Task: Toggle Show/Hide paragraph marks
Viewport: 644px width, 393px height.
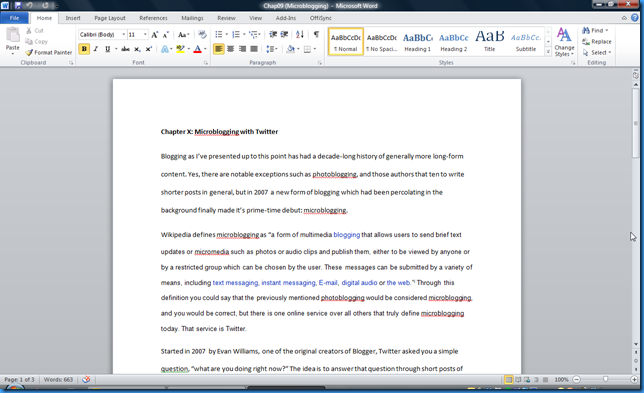Action: pos(316,34)
